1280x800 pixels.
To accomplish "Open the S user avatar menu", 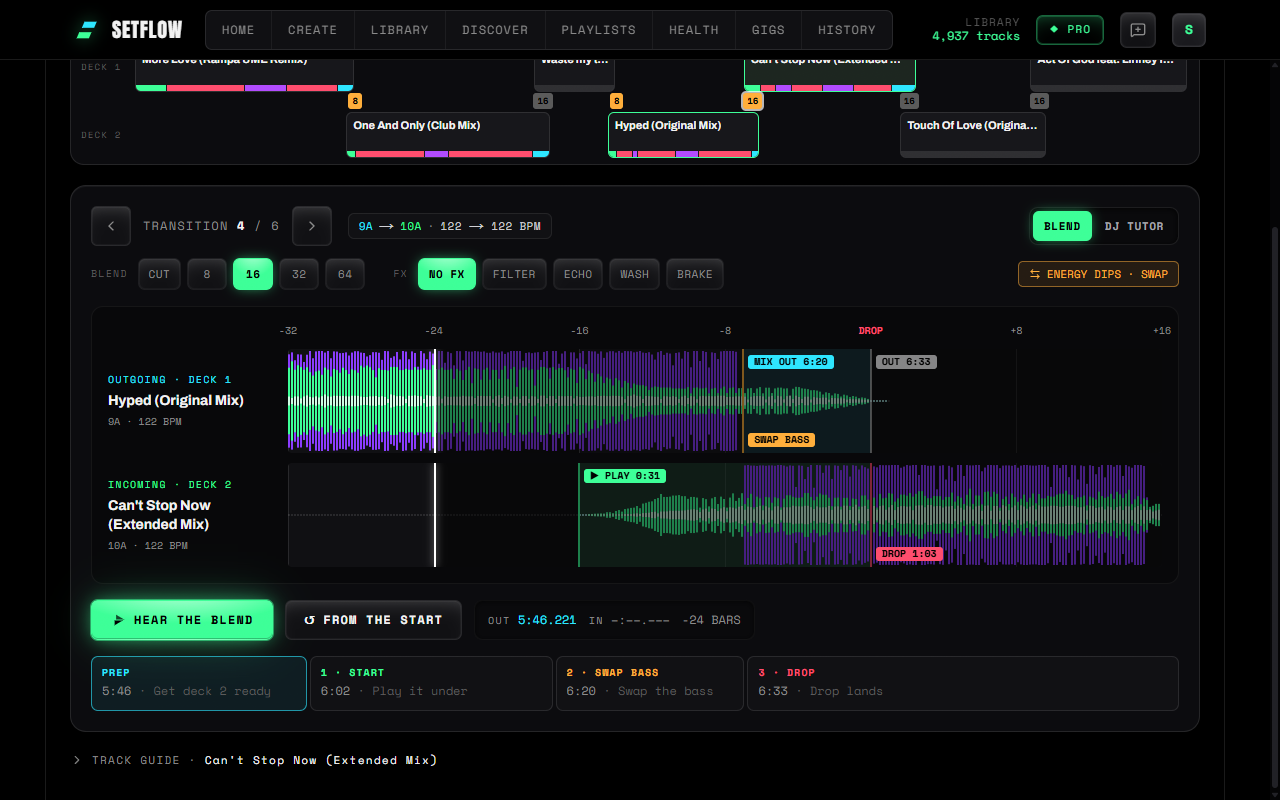I will [x=1189, y=30].
